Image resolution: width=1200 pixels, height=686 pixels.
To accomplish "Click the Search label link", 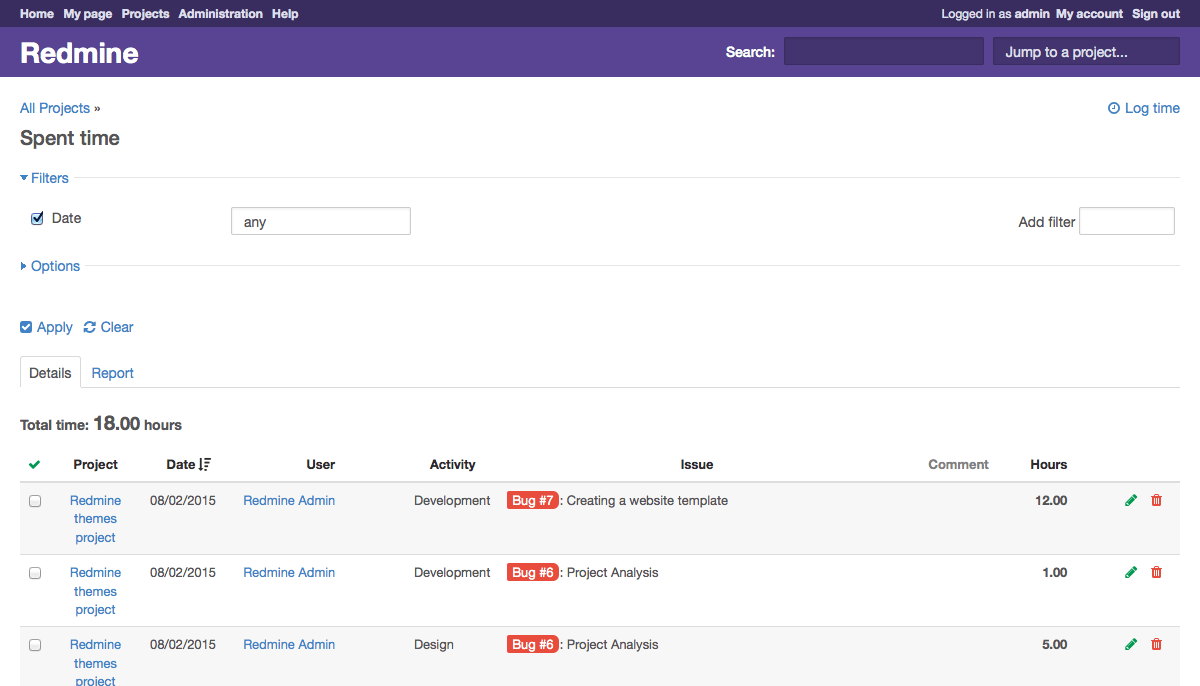I will tap(750, 52).
